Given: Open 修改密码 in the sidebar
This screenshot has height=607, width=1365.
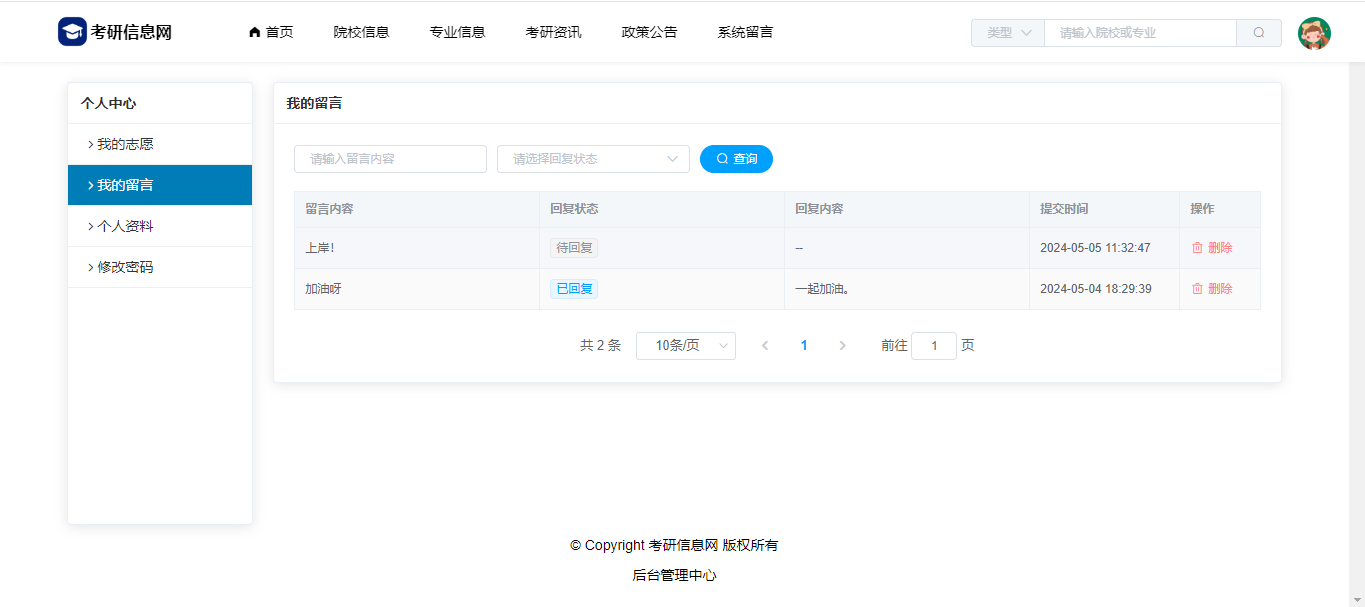Looking at the screenshot, I should (125, 267).
